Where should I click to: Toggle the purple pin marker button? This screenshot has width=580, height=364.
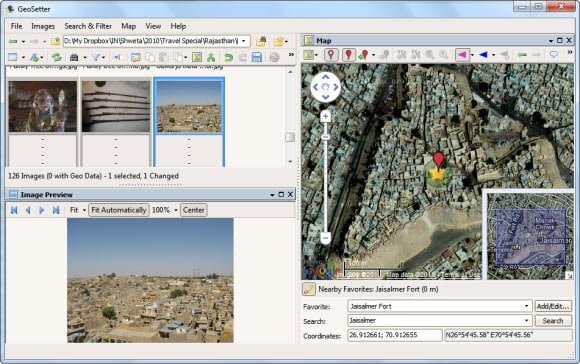[x=331, y=55]
